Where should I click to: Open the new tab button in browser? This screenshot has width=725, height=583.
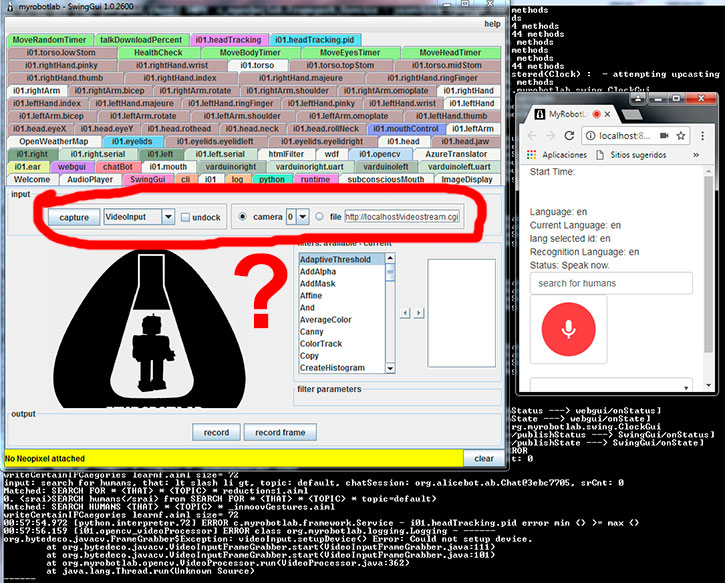(632, 114)
